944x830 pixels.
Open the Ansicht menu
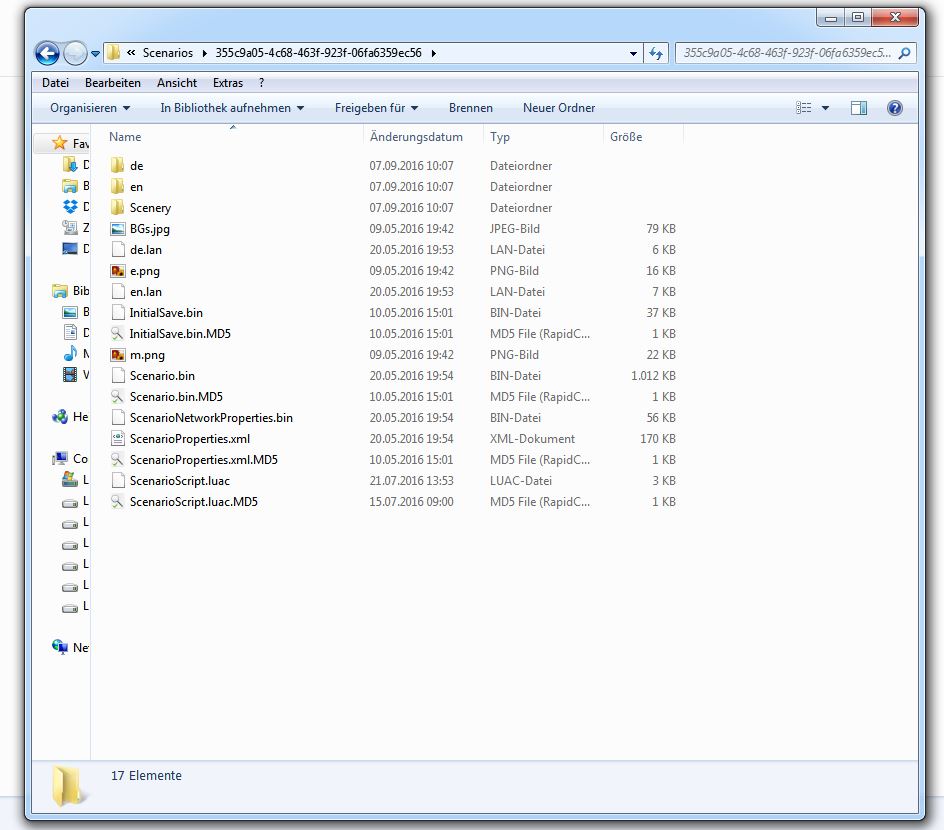point(177,83)
